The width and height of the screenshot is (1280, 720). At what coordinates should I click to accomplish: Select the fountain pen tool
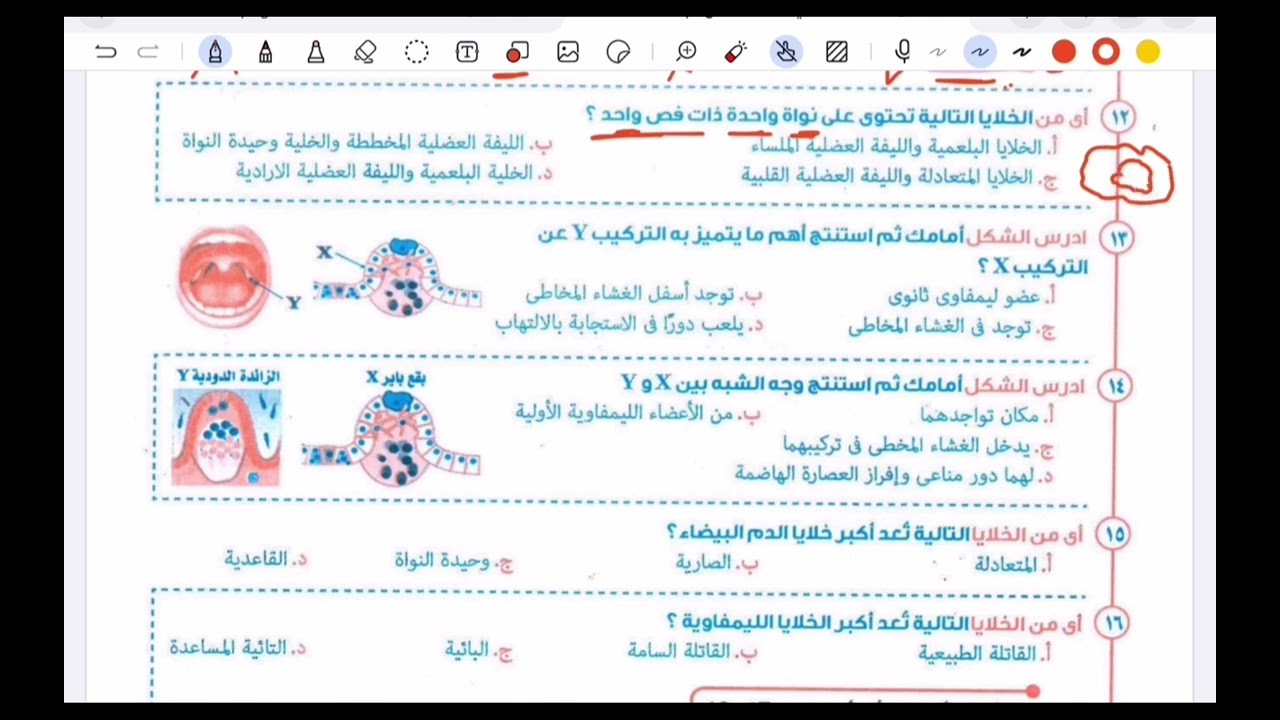click(215, 52)
